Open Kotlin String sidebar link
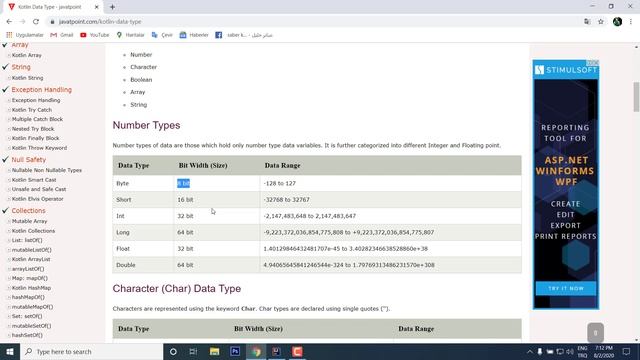This screenshot has height=360, width=640. click(x=27, y=78)
